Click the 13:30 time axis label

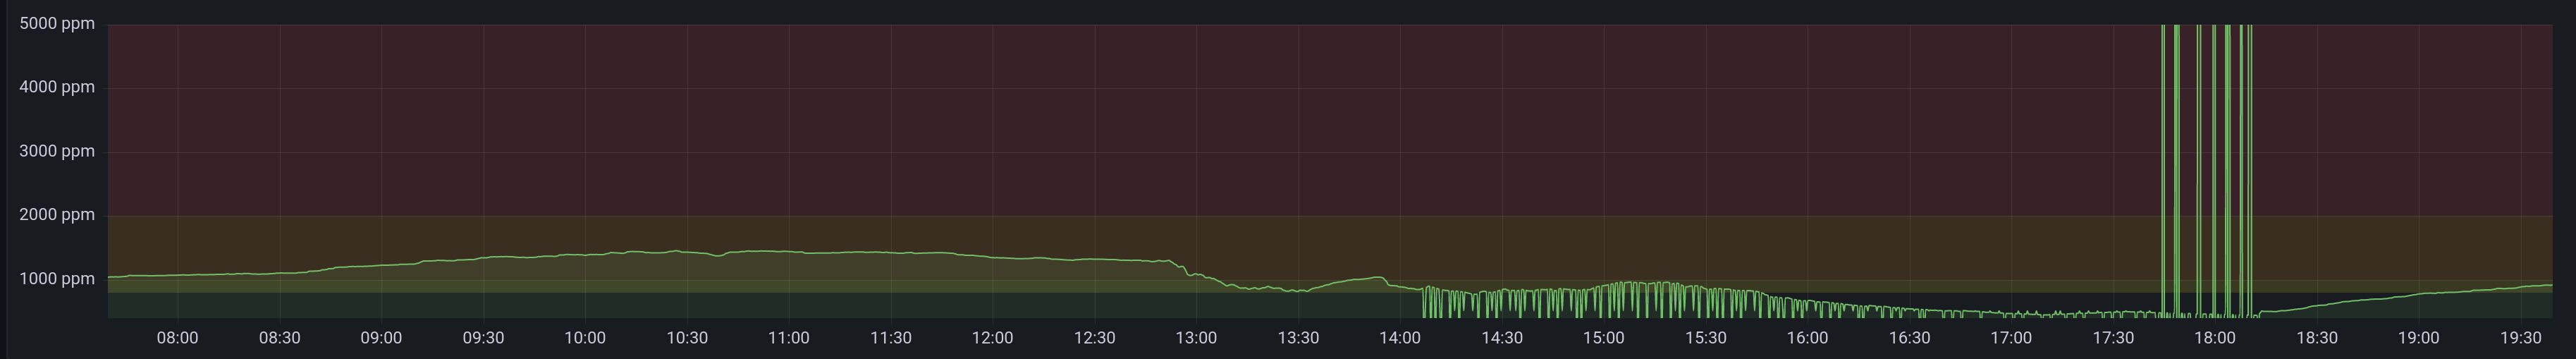click(1298, 338)
